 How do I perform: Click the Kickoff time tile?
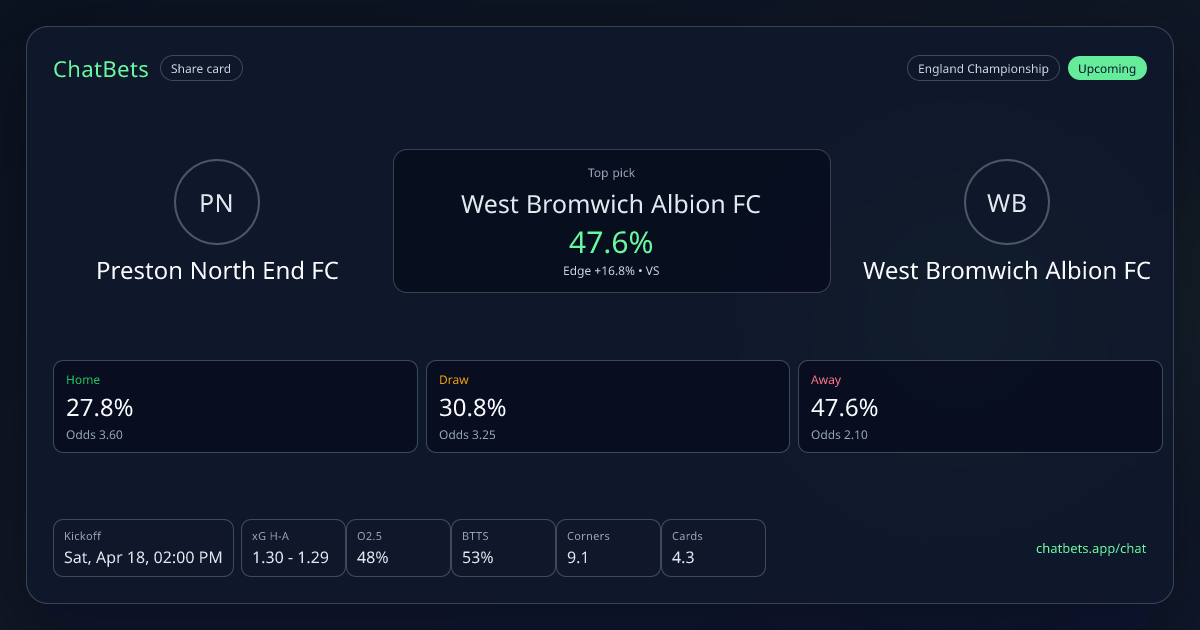point(143,548)
